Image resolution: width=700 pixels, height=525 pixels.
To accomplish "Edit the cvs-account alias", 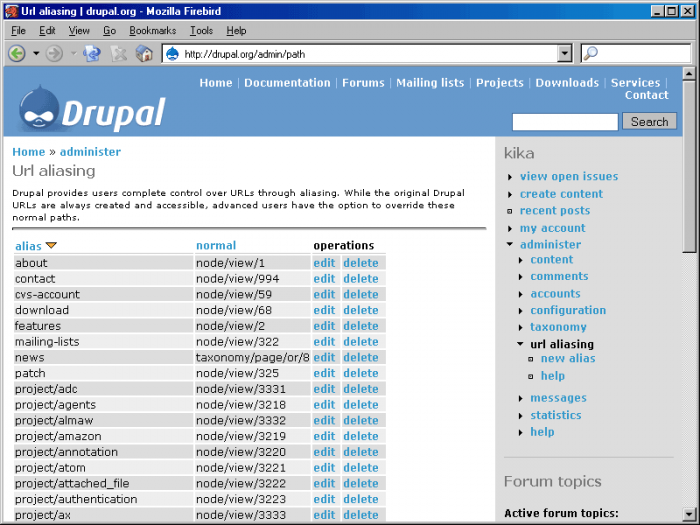I will (x=324, y=294).
